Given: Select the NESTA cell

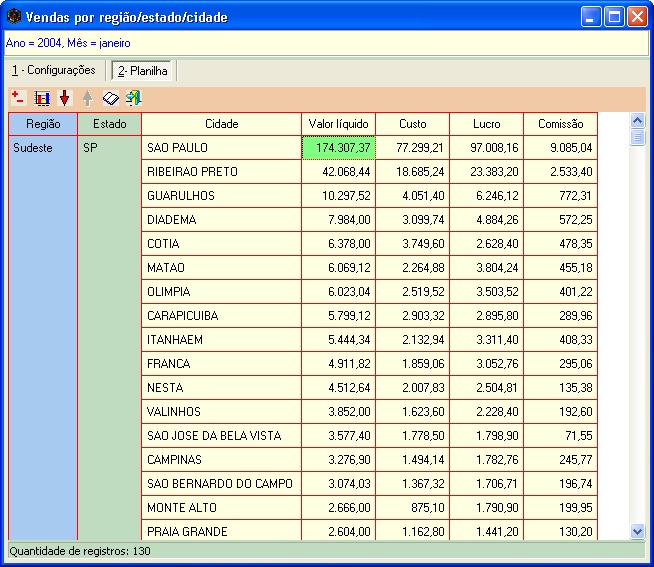Looking at the screenshot, I should (221, 388).
